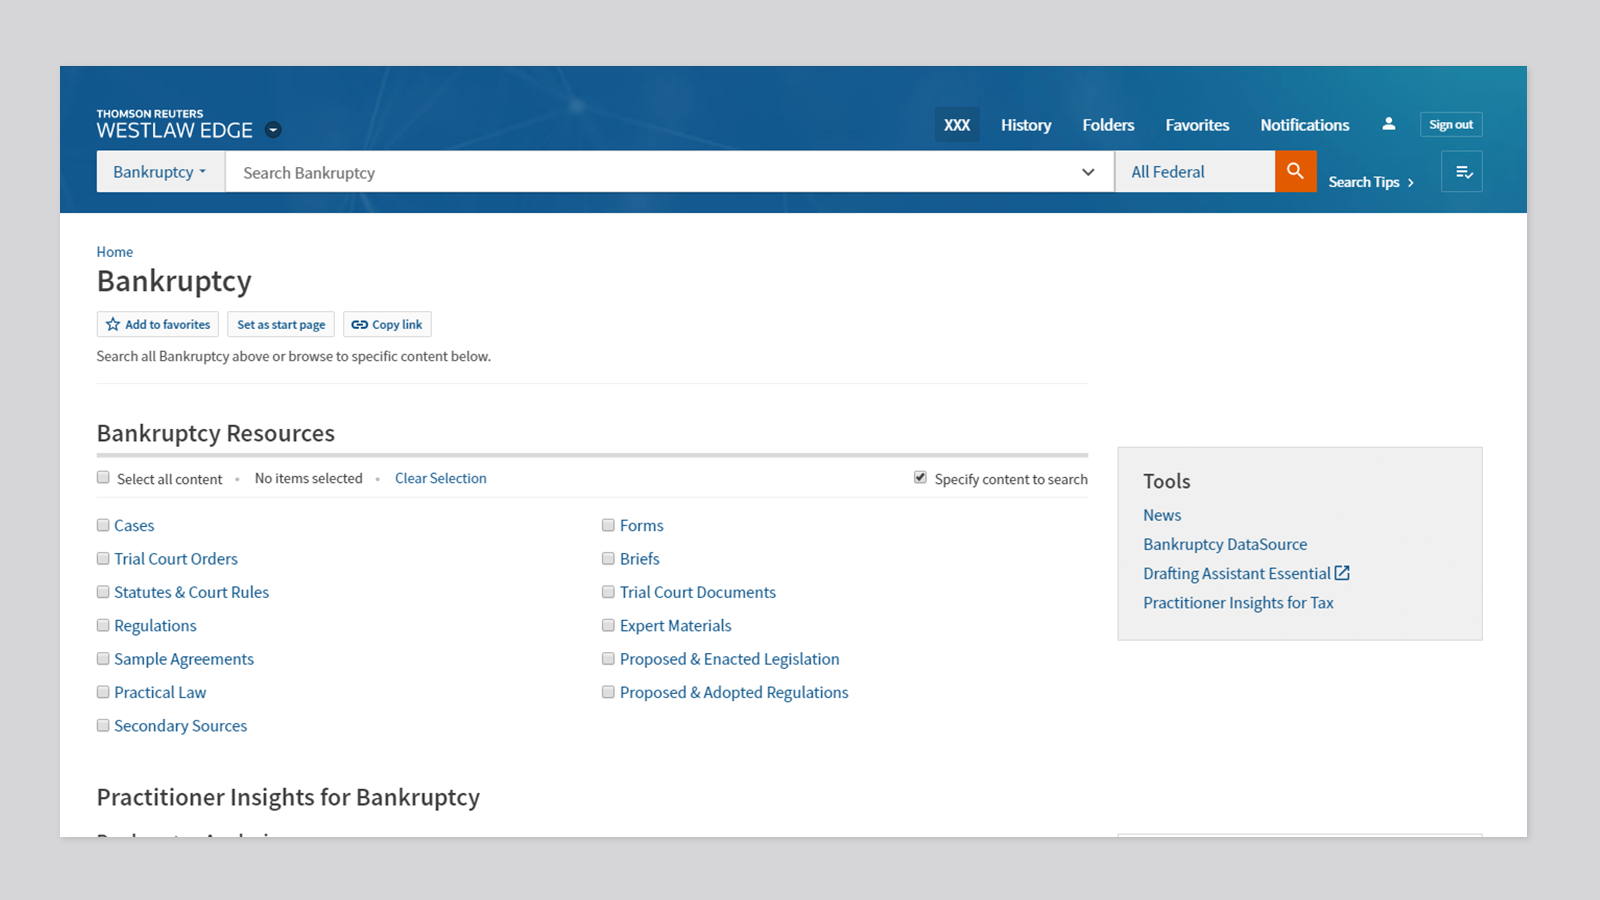1600x900 pixels.
Task: Tick the Secondary Sources checkbox
Action: 103,726
